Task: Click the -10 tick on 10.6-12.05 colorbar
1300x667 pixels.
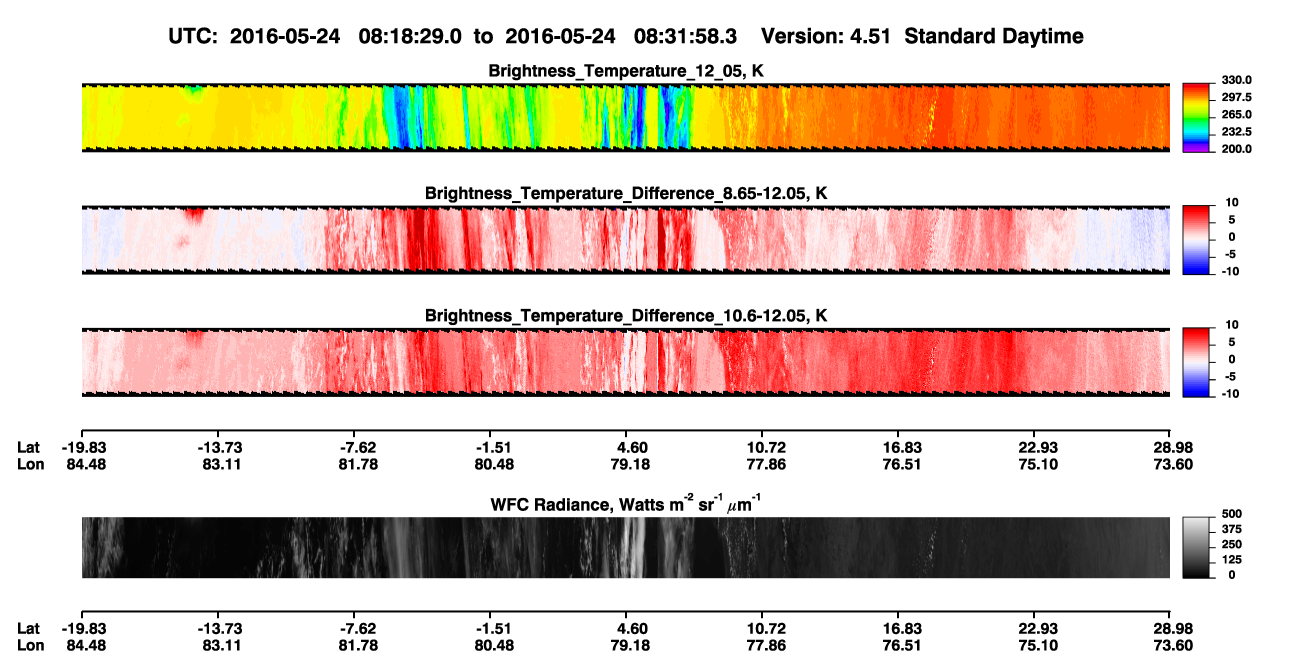Action: [x=1229, y=393]
